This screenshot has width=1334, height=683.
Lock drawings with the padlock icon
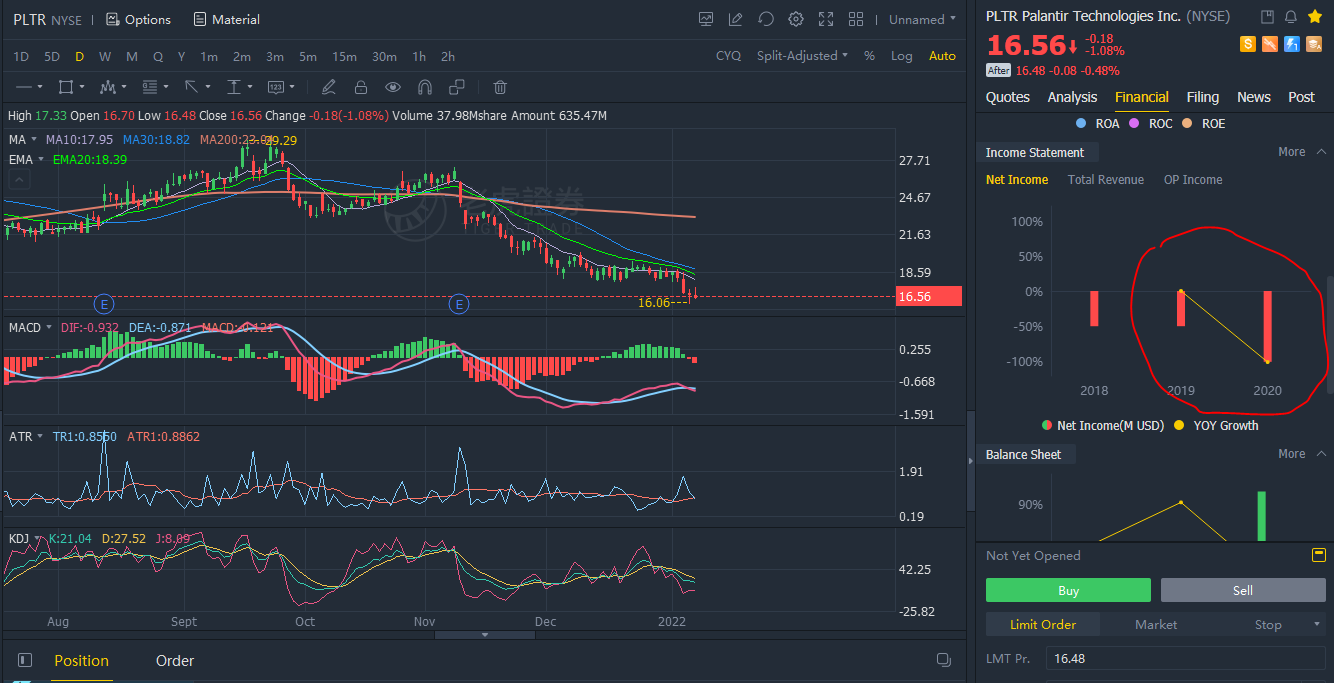(360, 87)
